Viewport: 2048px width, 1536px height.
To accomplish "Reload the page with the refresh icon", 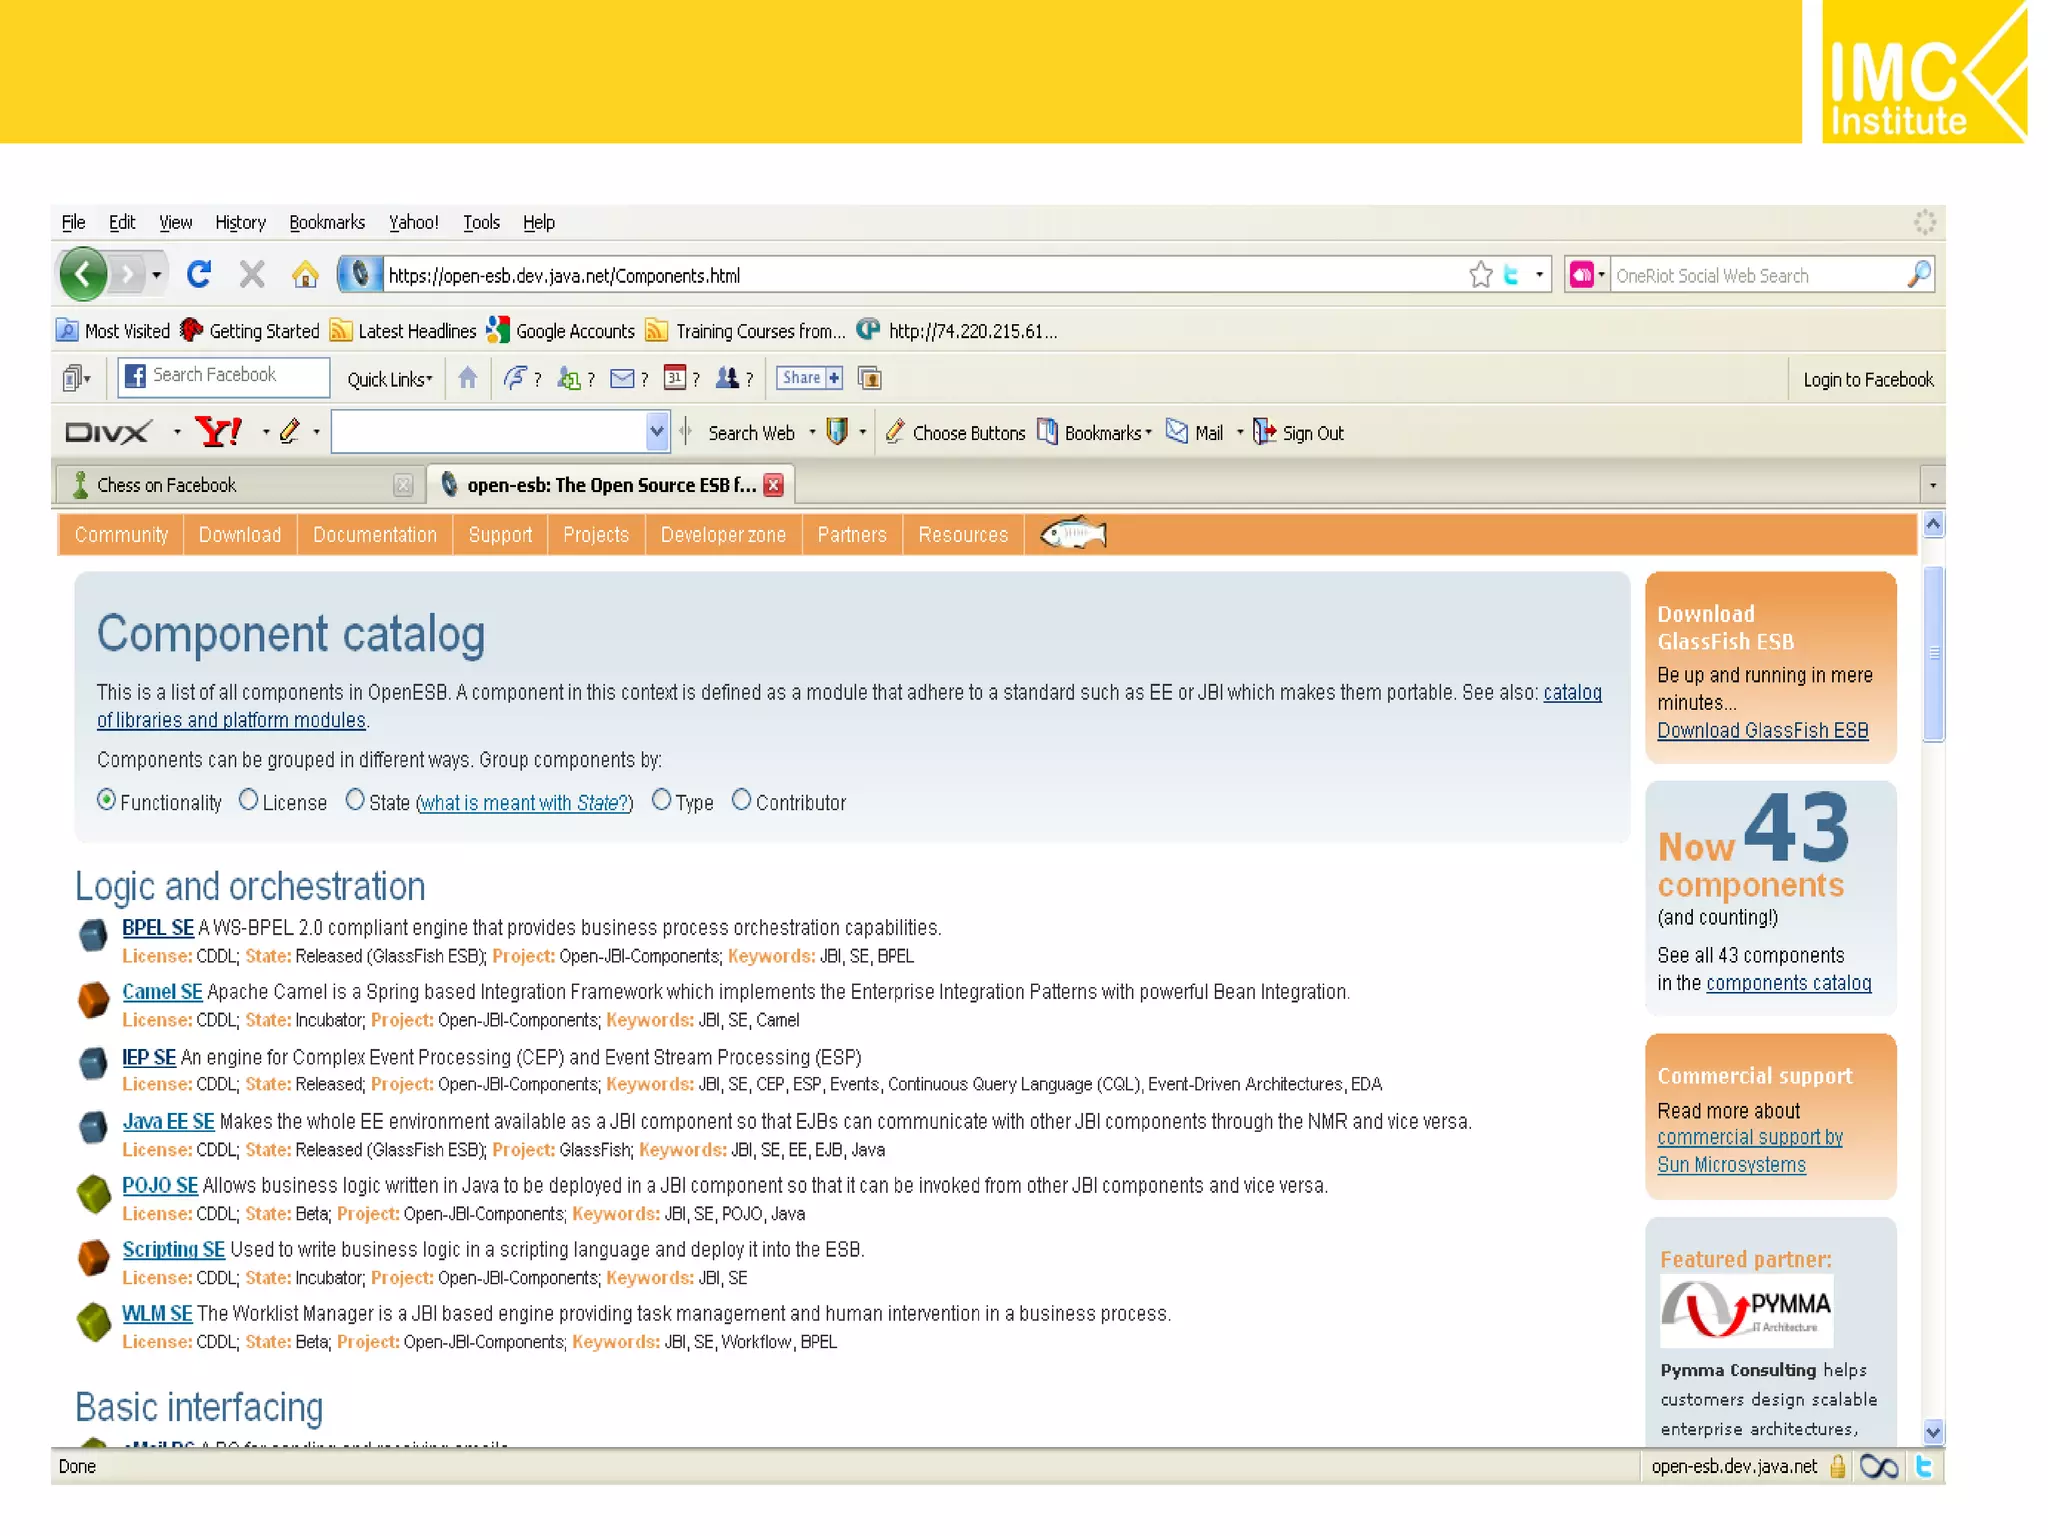I will [199, 274].
